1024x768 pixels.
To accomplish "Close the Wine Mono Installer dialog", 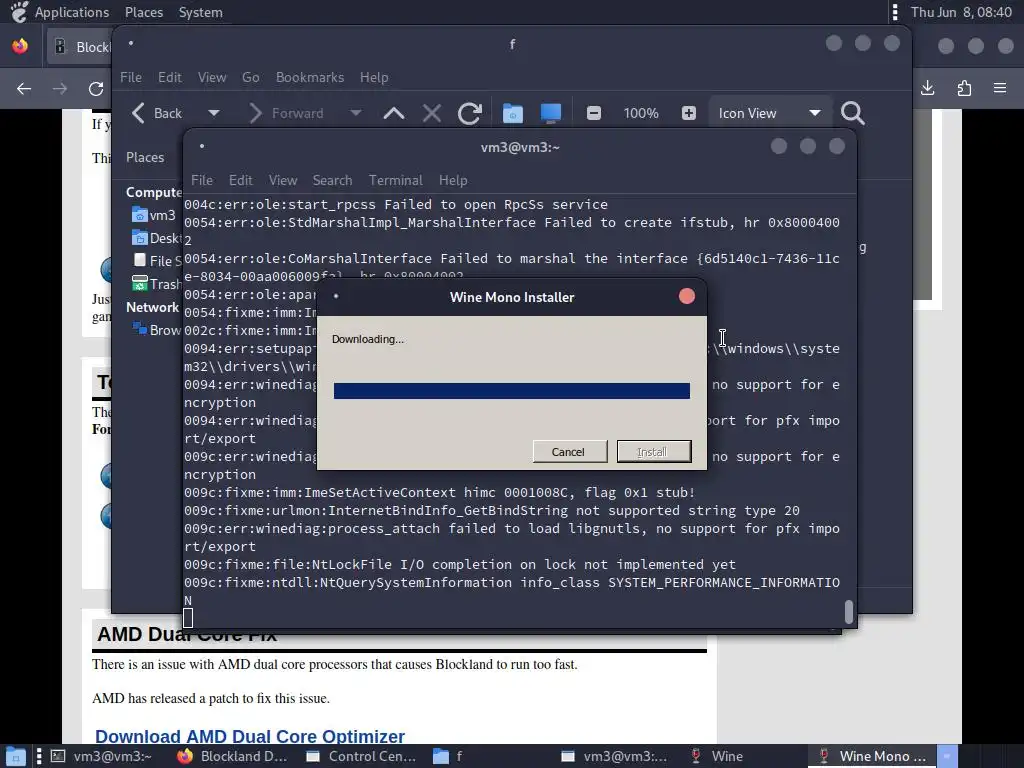I will point(686,296).
